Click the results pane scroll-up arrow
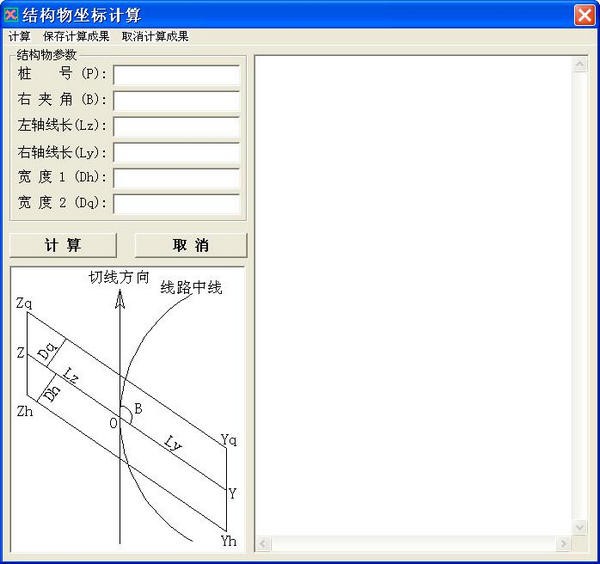Viewport: 600px width, 564px height. coord(580,65)
